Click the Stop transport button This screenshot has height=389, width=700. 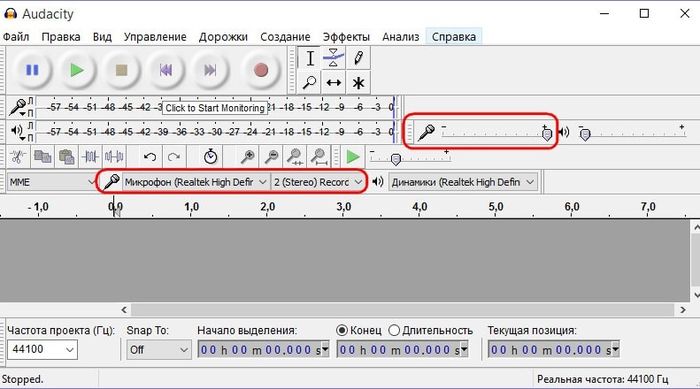click(x=121, y=70)
